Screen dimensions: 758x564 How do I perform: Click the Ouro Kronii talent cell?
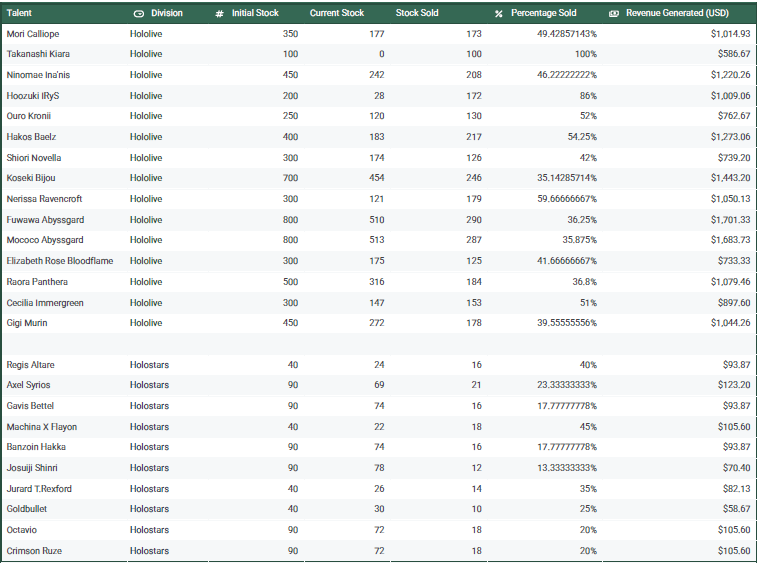[x=29, y=116]
